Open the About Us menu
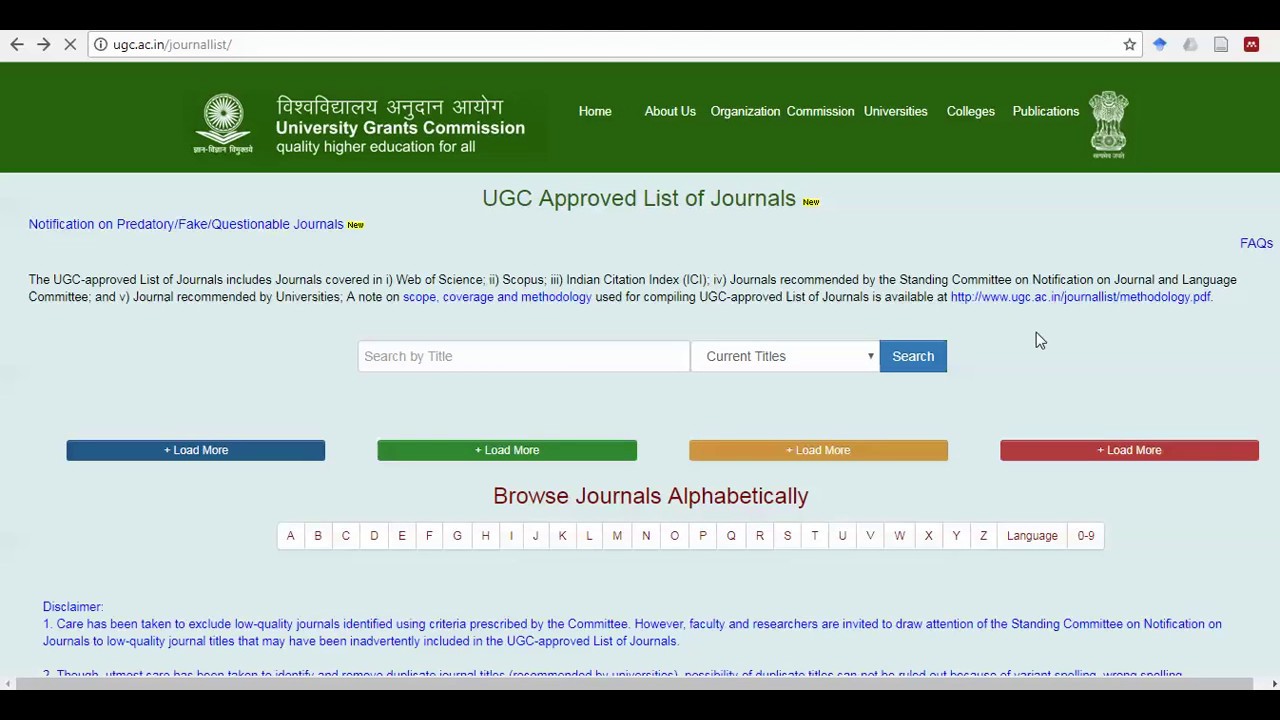 click(x=670, y=111)
